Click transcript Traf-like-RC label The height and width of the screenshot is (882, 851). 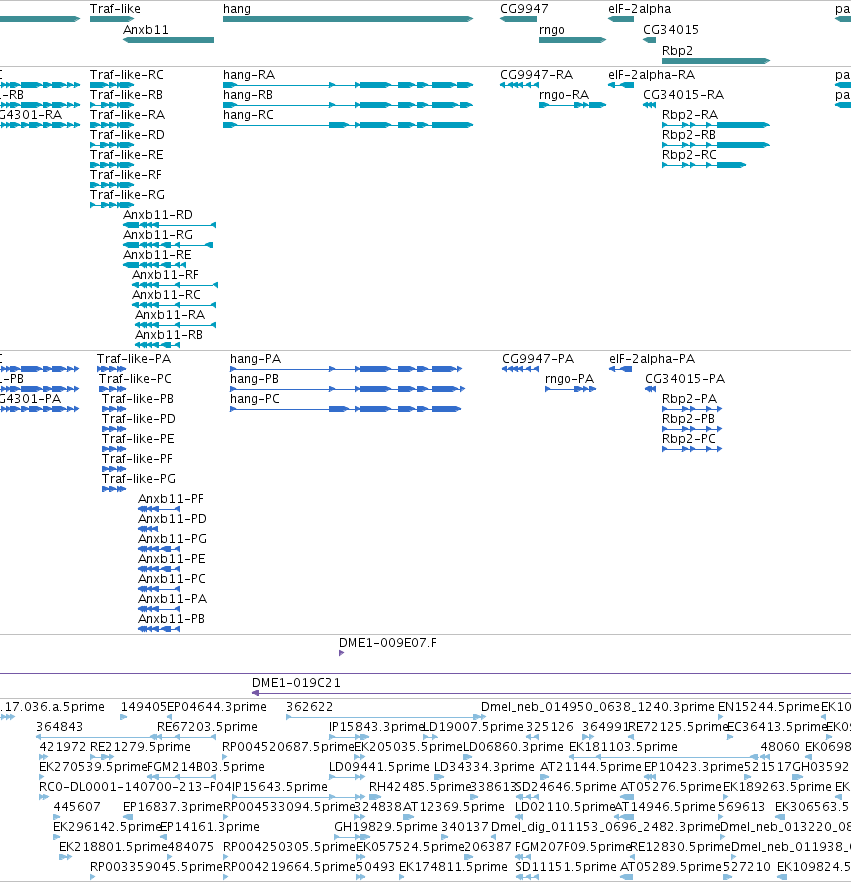[x=127, y=75]
